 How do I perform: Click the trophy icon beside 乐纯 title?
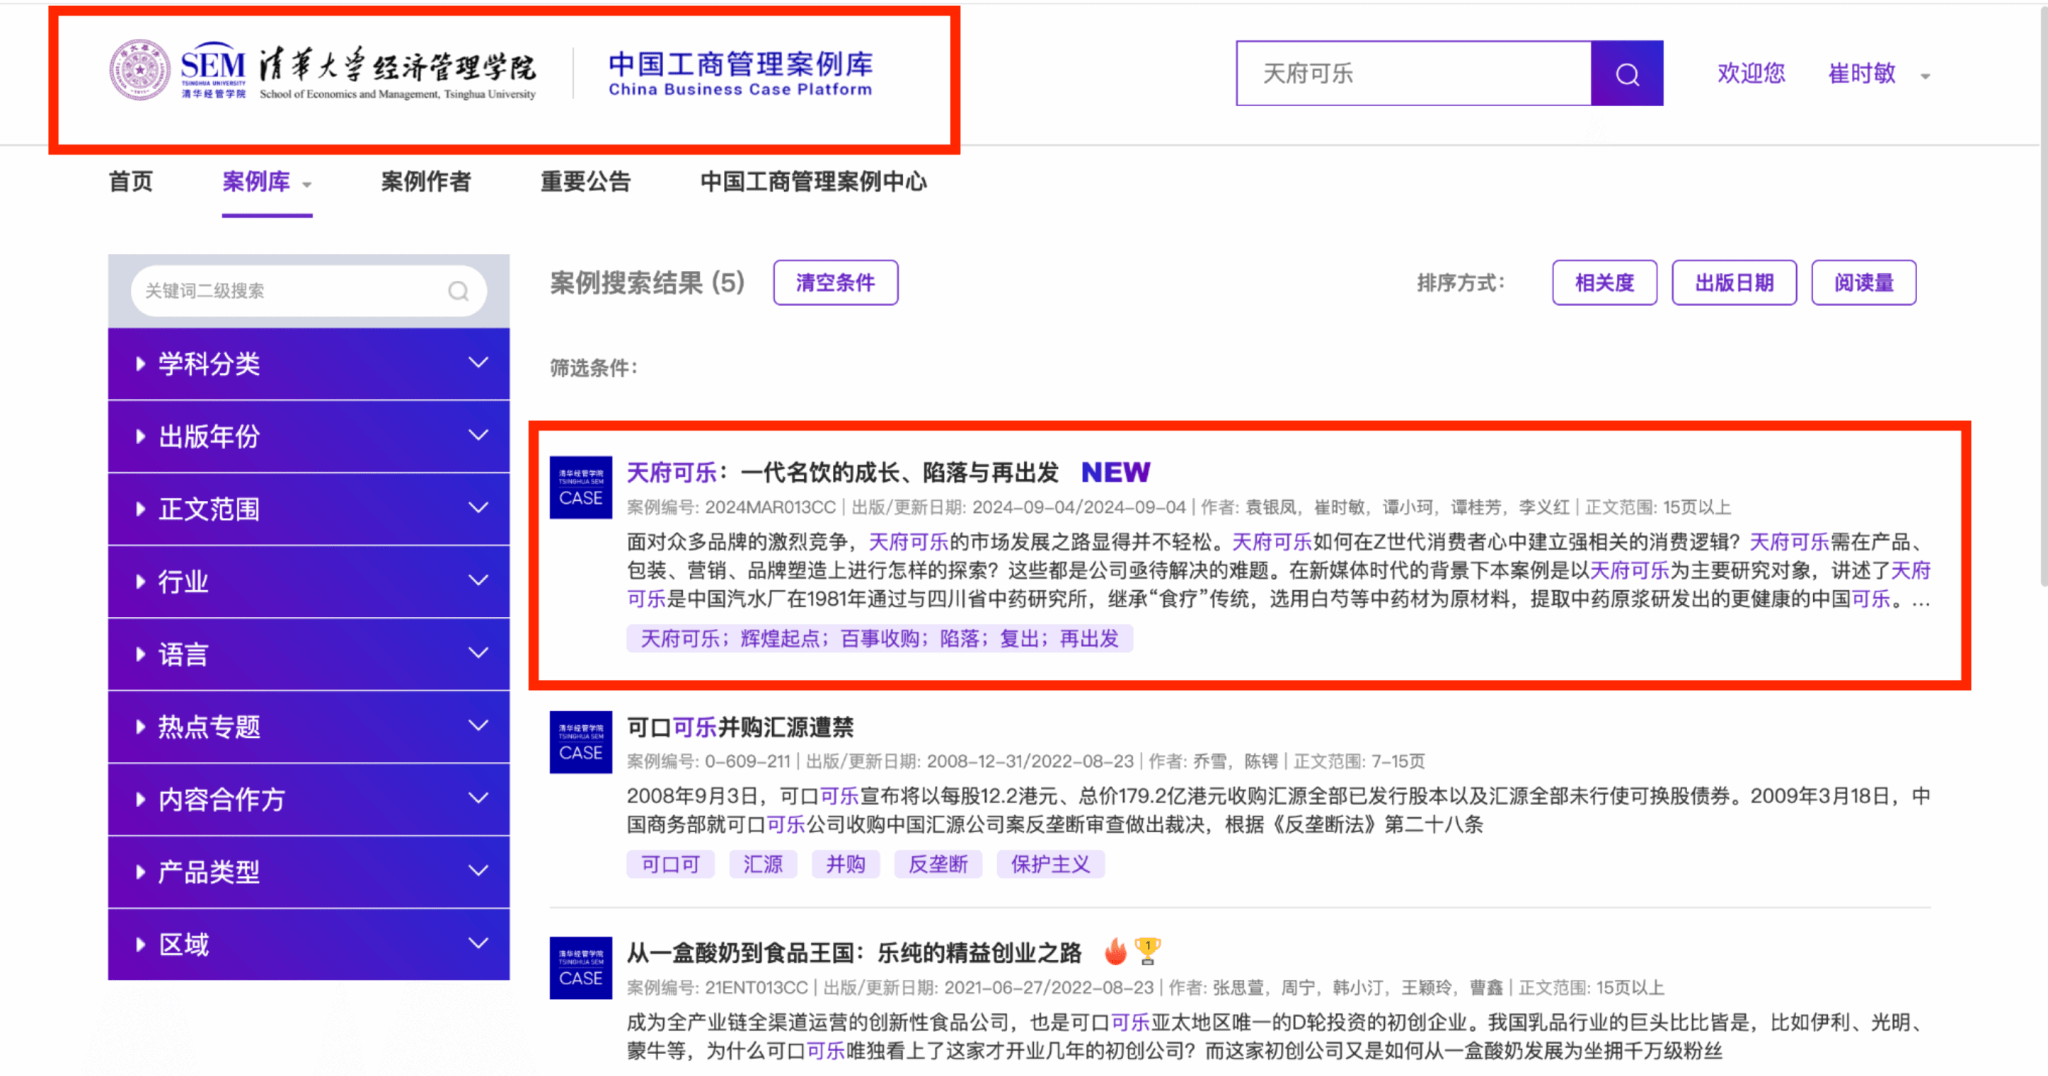(1148, 950)
